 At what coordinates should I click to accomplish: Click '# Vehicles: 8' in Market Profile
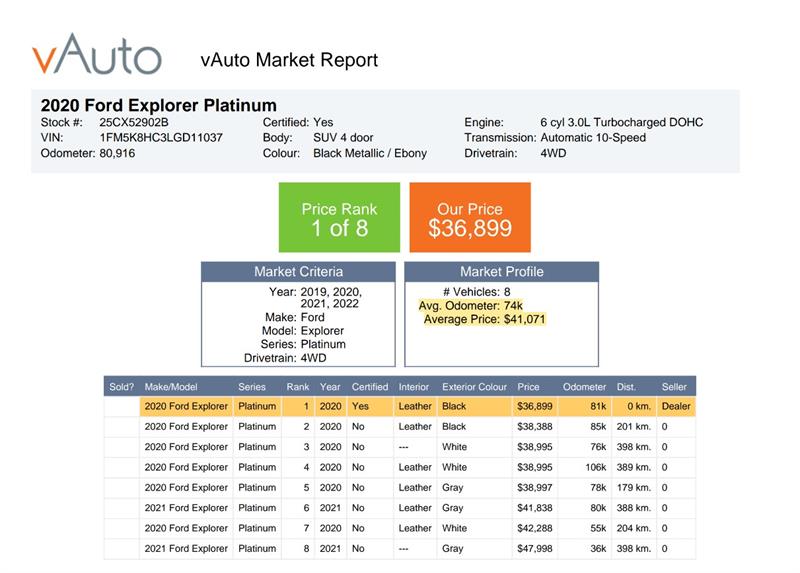coord(477,292)
